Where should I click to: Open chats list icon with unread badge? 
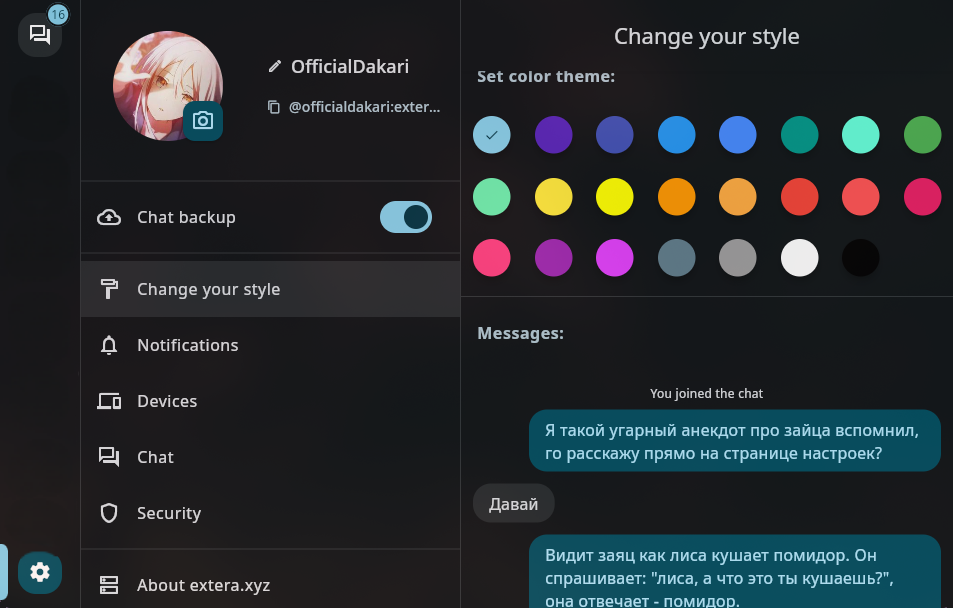coord(40,35)
